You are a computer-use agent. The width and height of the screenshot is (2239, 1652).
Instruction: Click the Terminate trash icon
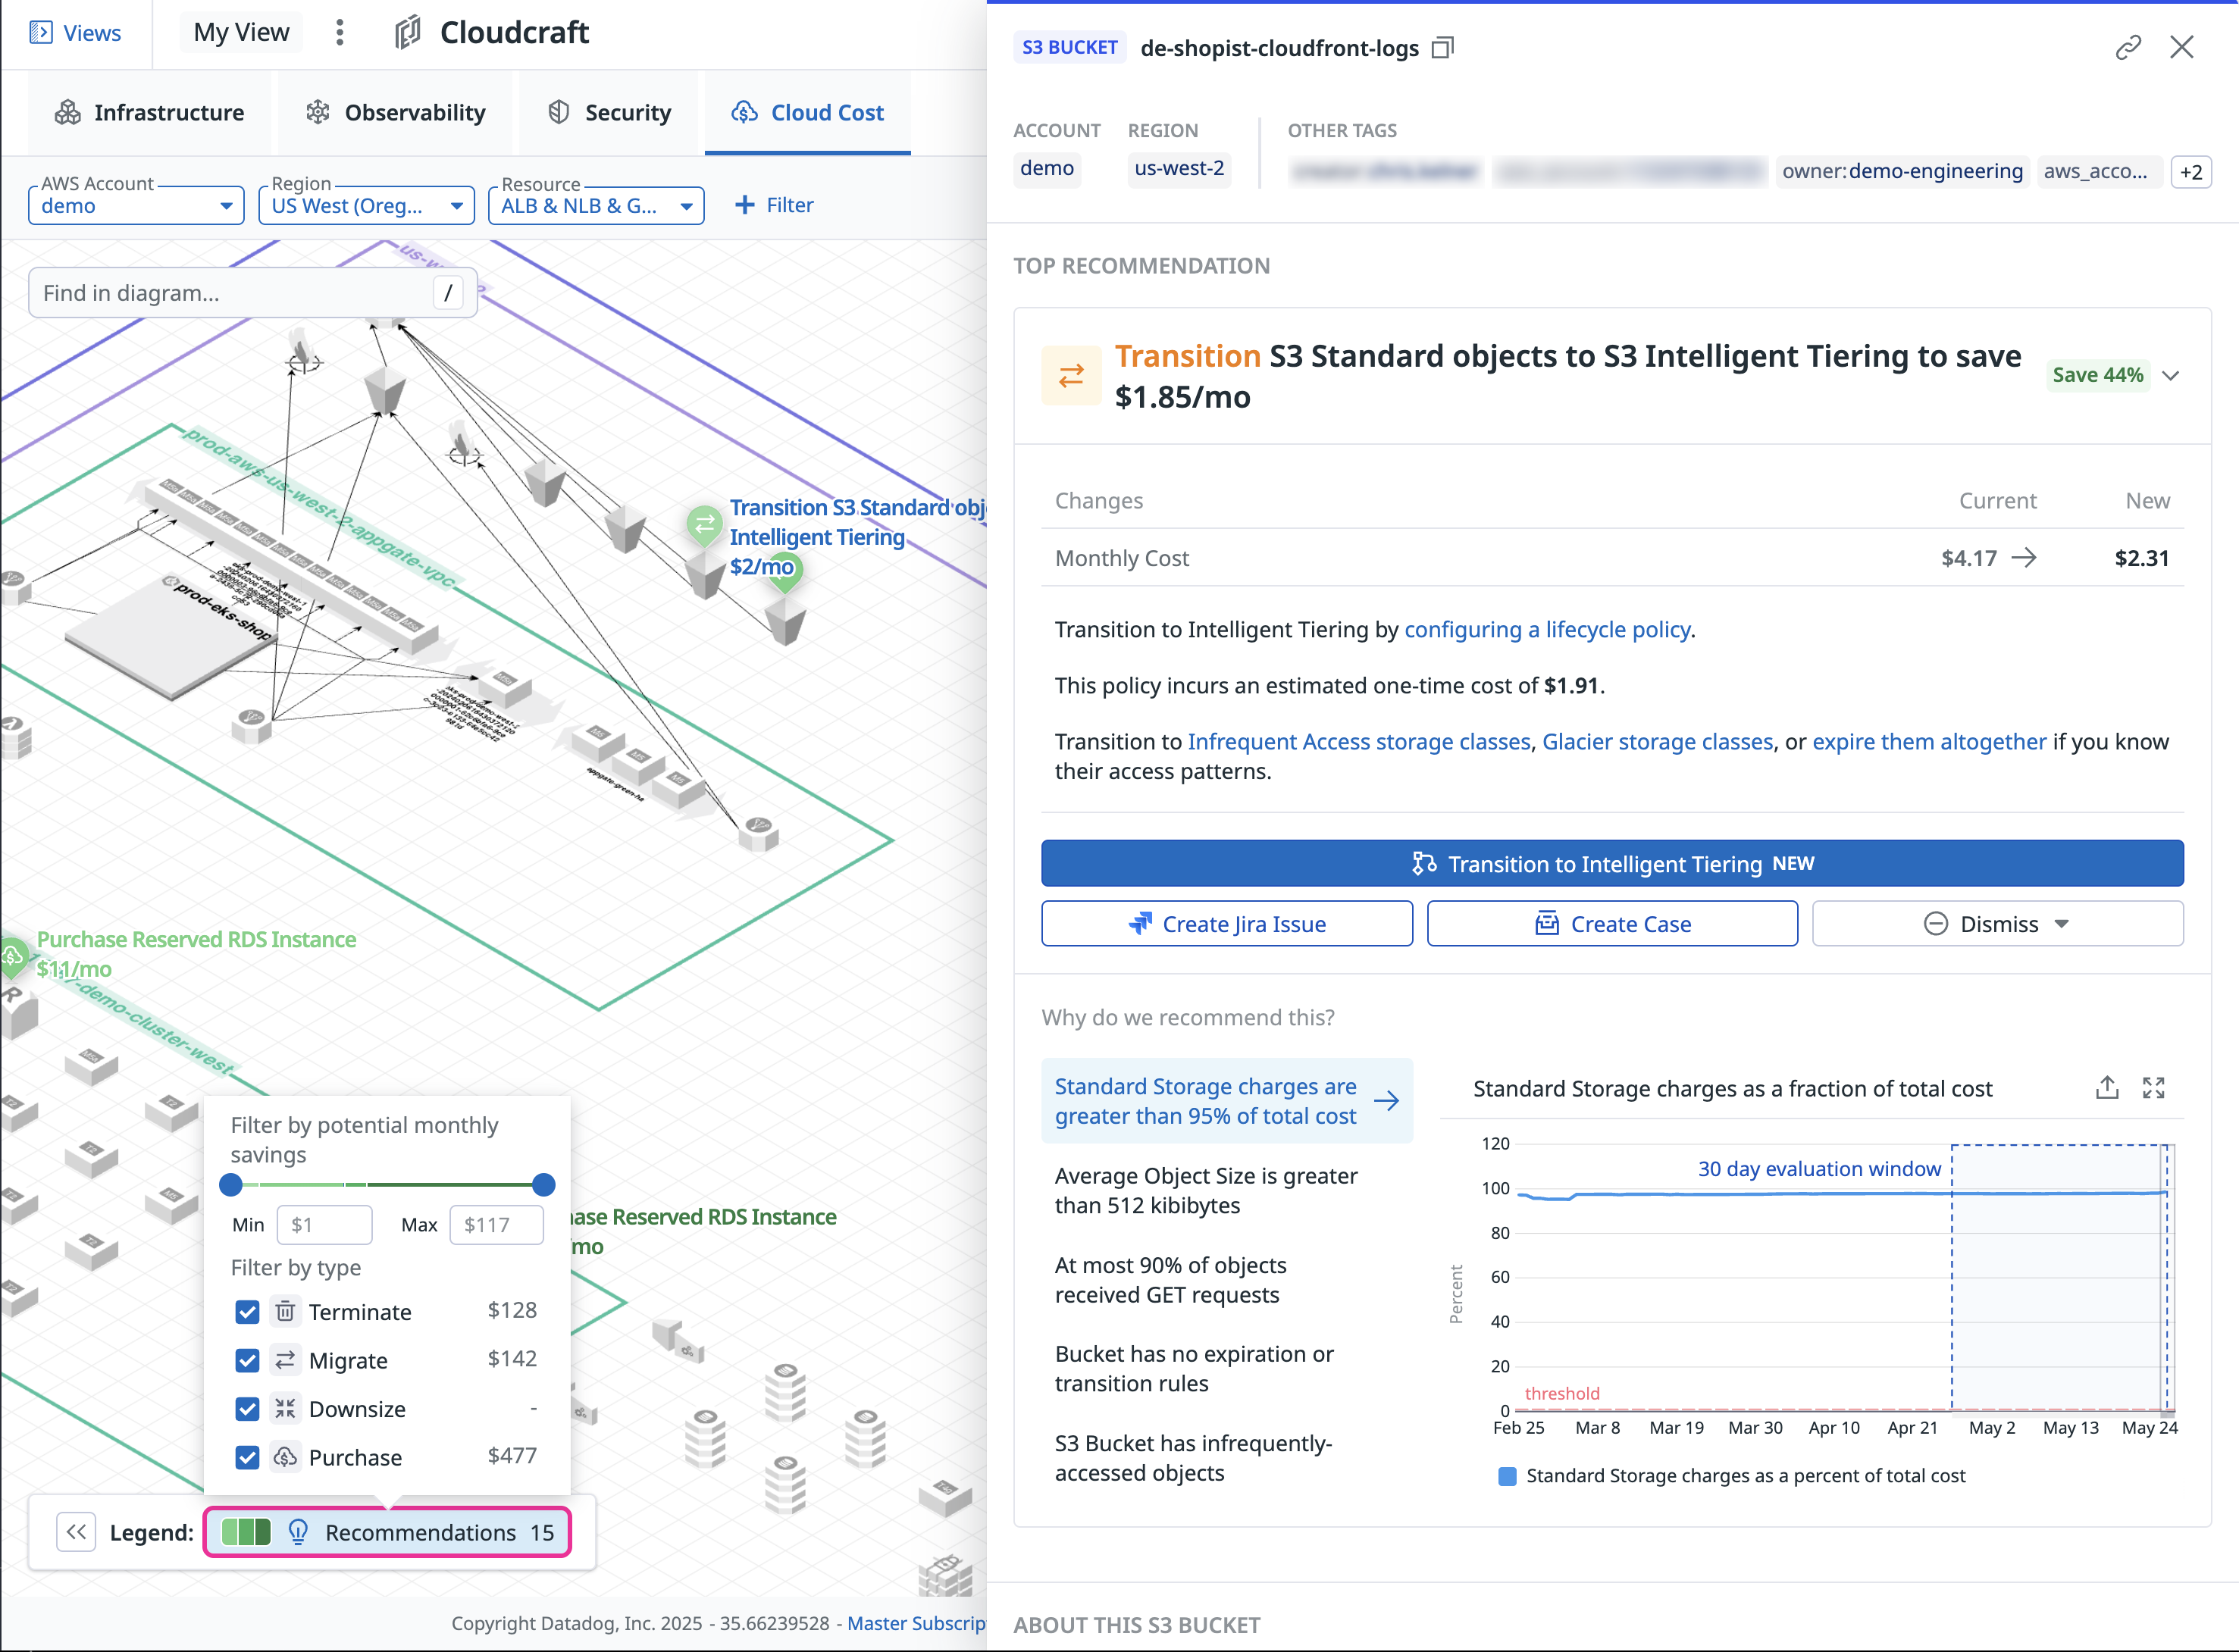click(x=285, y=1311)
